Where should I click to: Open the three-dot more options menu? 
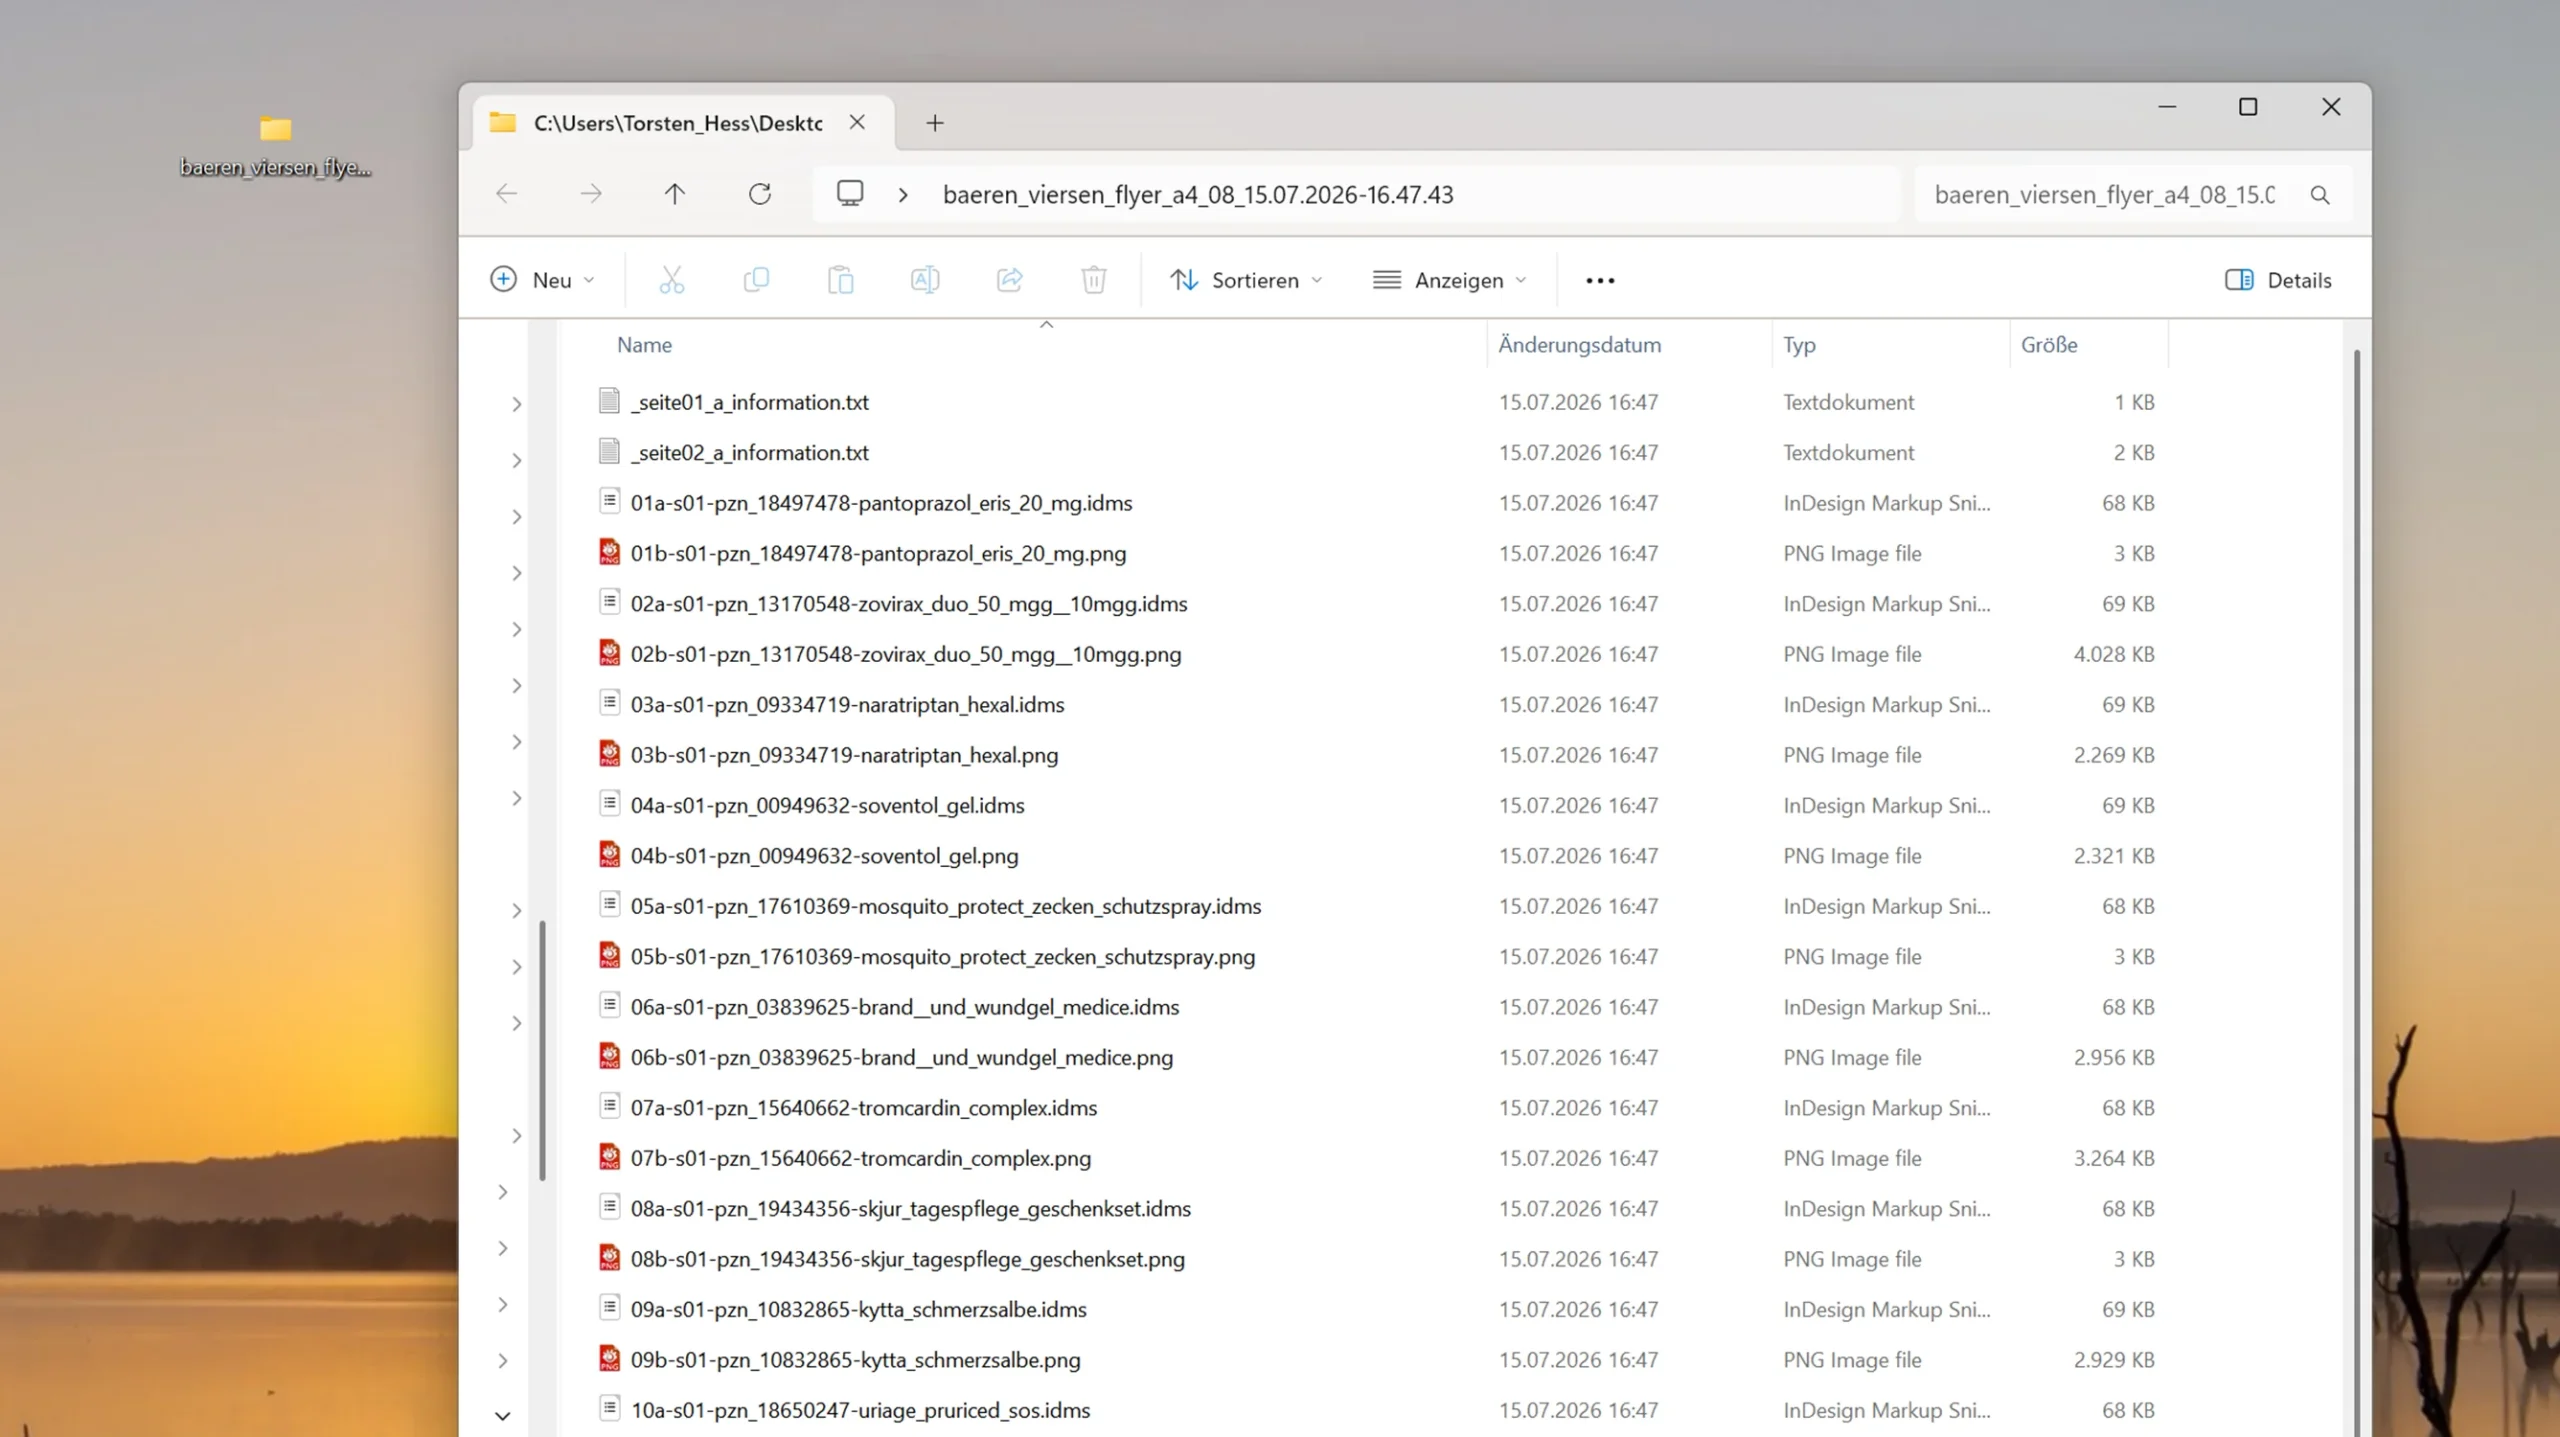click(x=1600, y=281)
